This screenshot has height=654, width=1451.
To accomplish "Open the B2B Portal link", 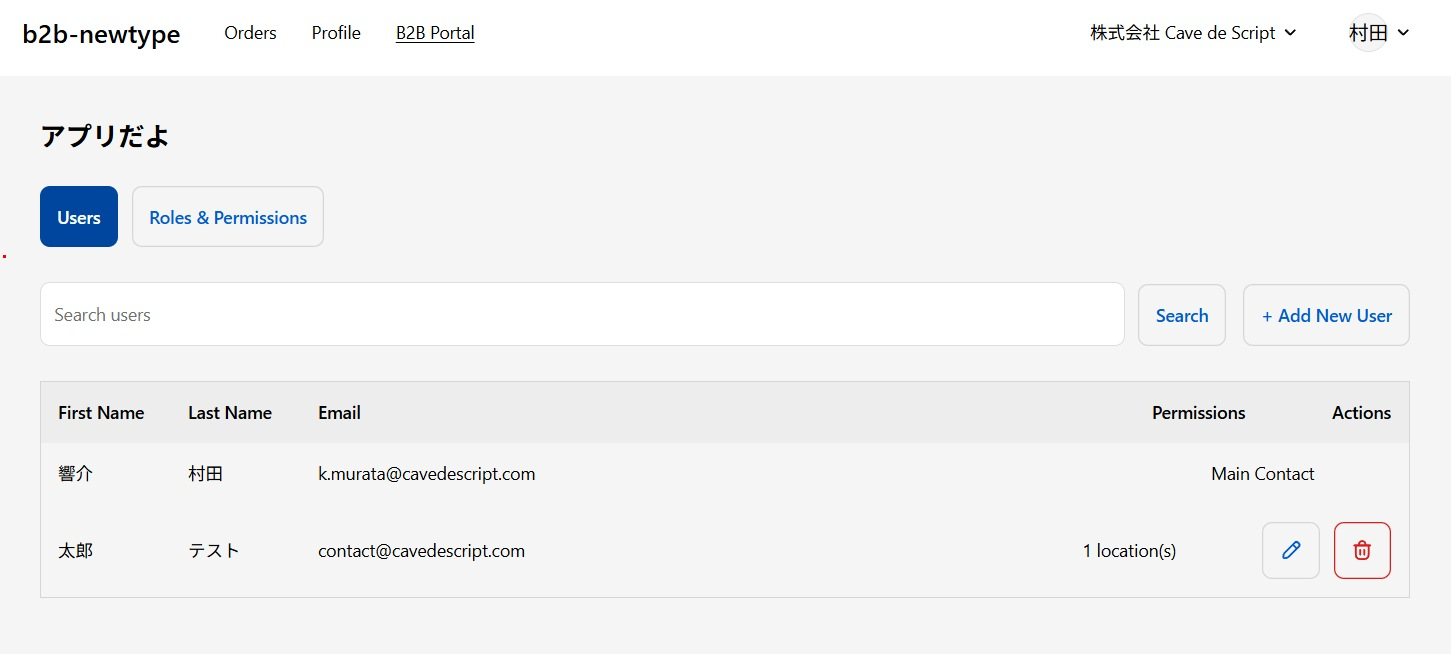I will pyautogui.click(x=435, y=33).
